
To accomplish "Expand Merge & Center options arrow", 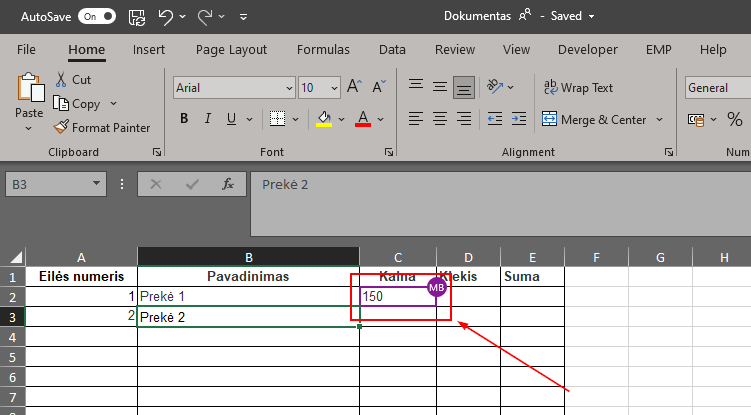I will tap(659, 119).
